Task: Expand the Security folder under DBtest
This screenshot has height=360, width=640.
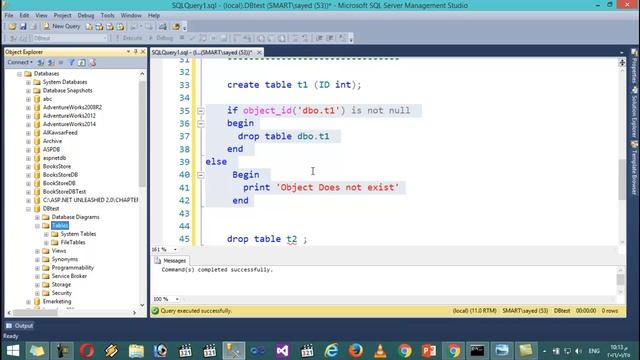Action: pyautogui.click(x=37, y=293)
